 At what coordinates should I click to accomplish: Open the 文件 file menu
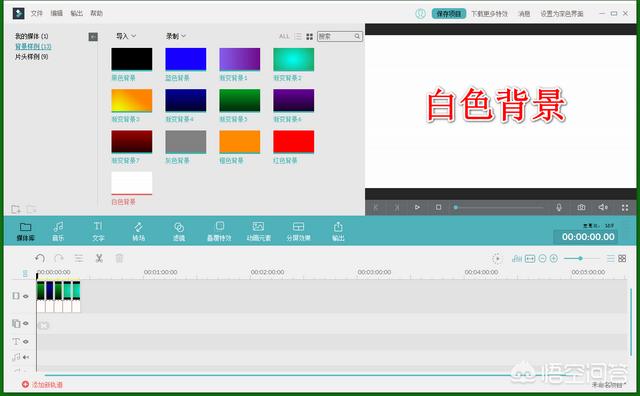click(37, 13)
